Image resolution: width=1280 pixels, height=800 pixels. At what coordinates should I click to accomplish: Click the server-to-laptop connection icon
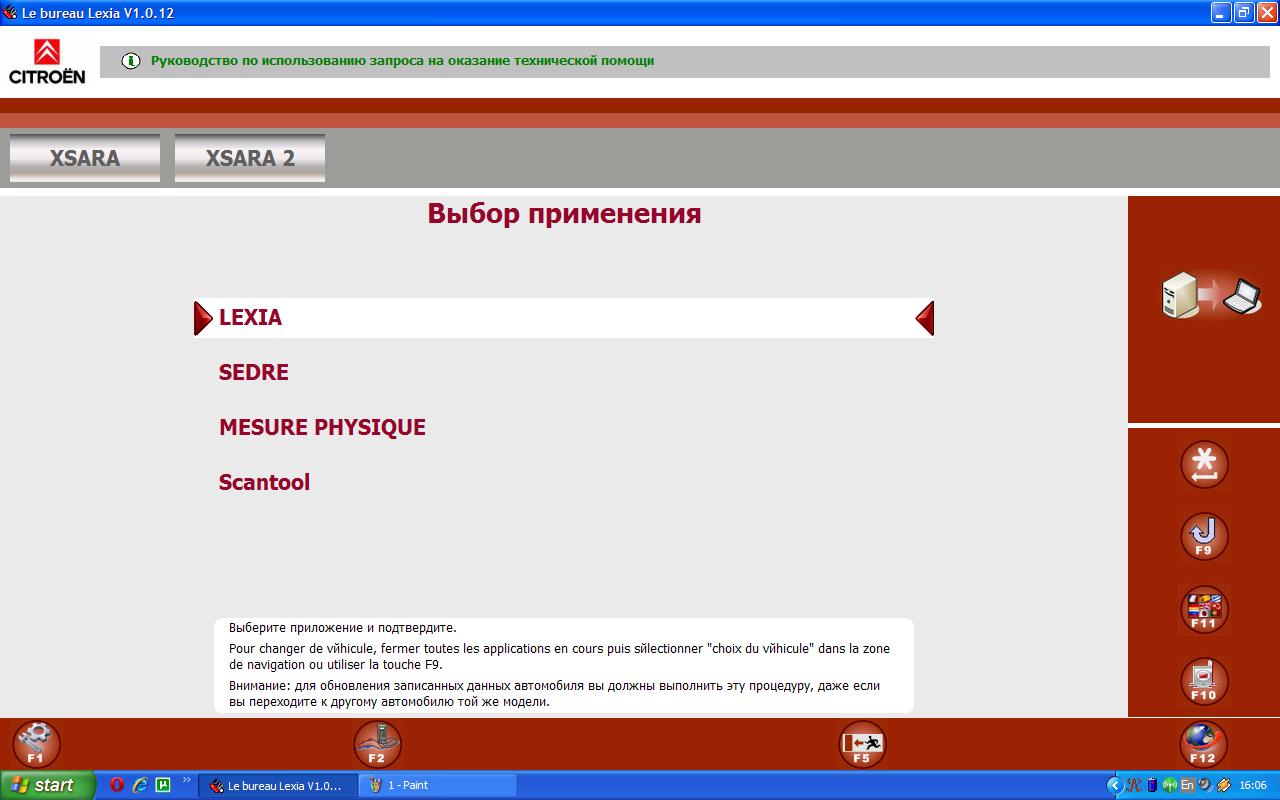pyautogui.click(x=1211, y=297)
